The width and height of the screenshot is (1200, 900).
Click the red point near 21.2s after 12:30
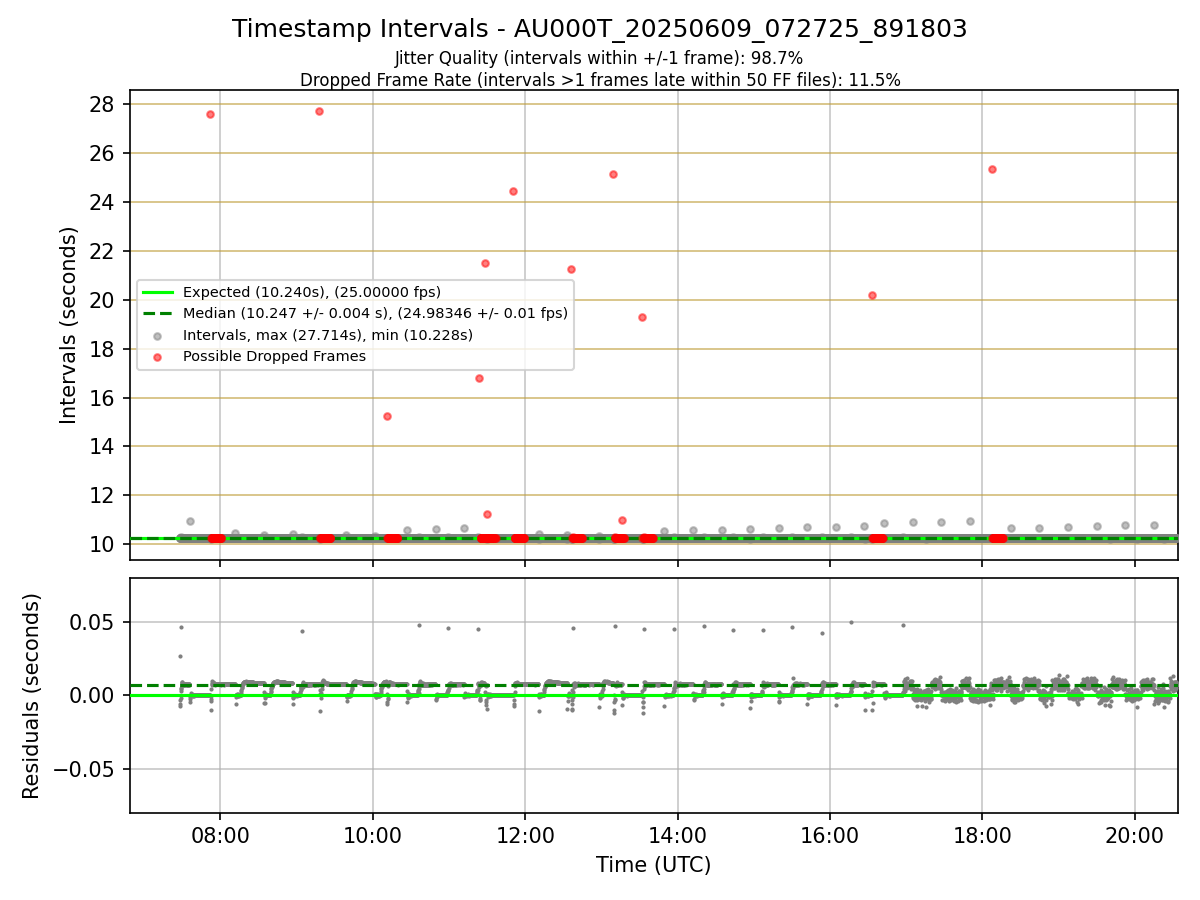(x=571, y=269)
